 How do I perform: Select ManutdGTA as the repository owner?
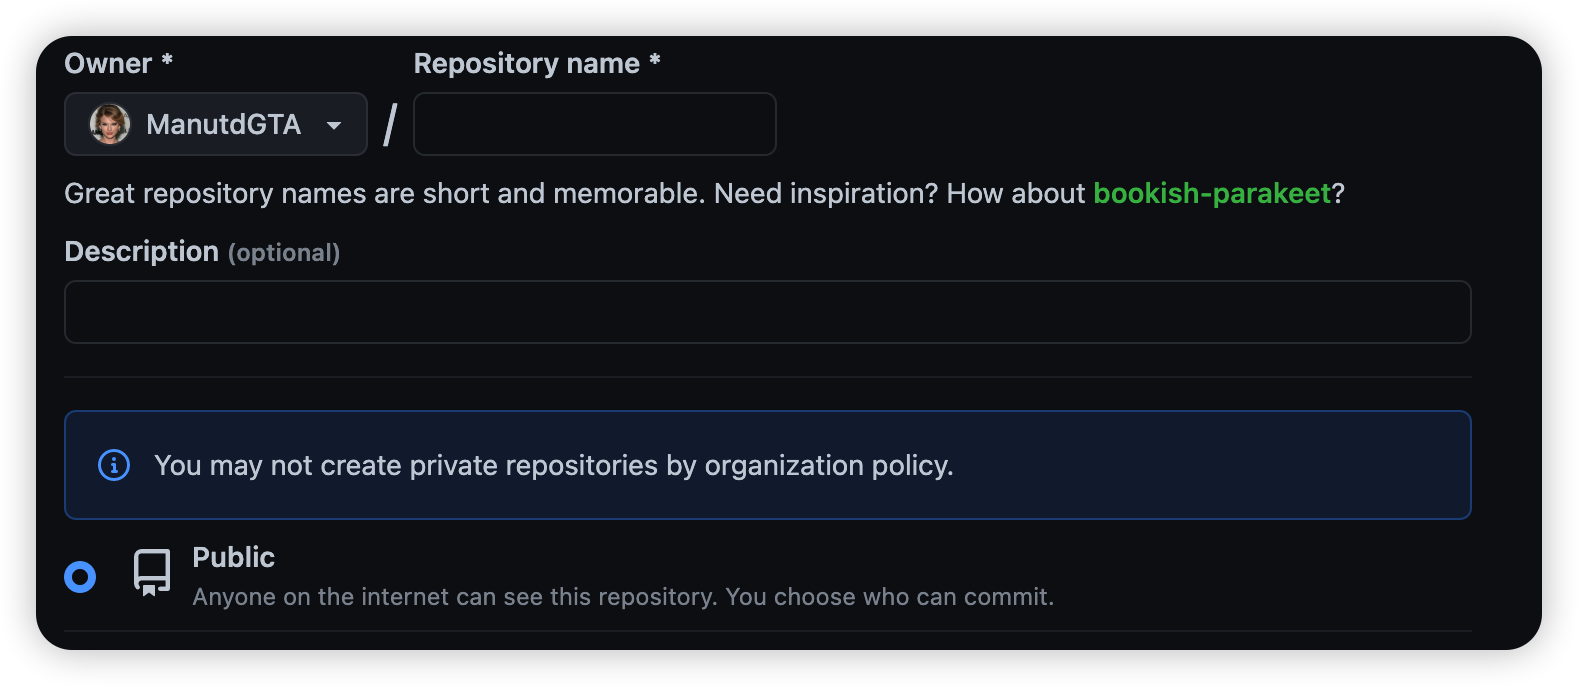coord(215,124)
